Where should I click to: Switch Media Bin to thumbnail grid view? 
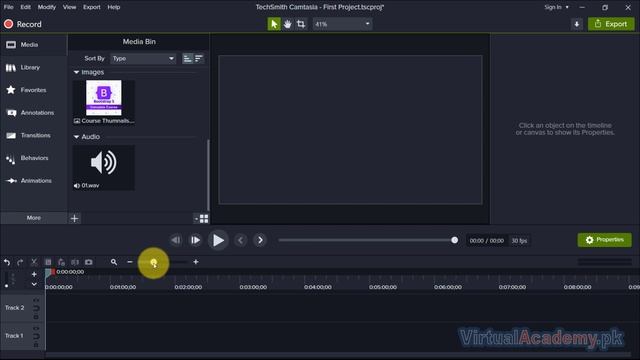point(204,219)
